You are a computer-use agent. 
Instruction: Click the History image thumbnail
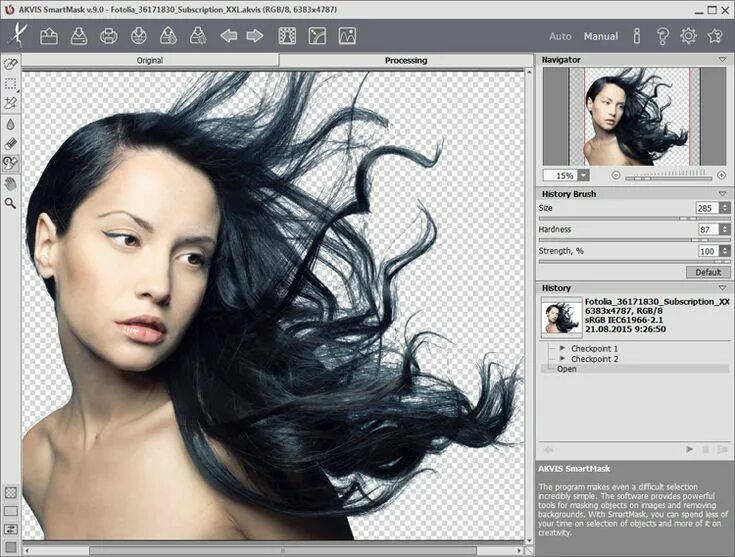pos(561,317)
